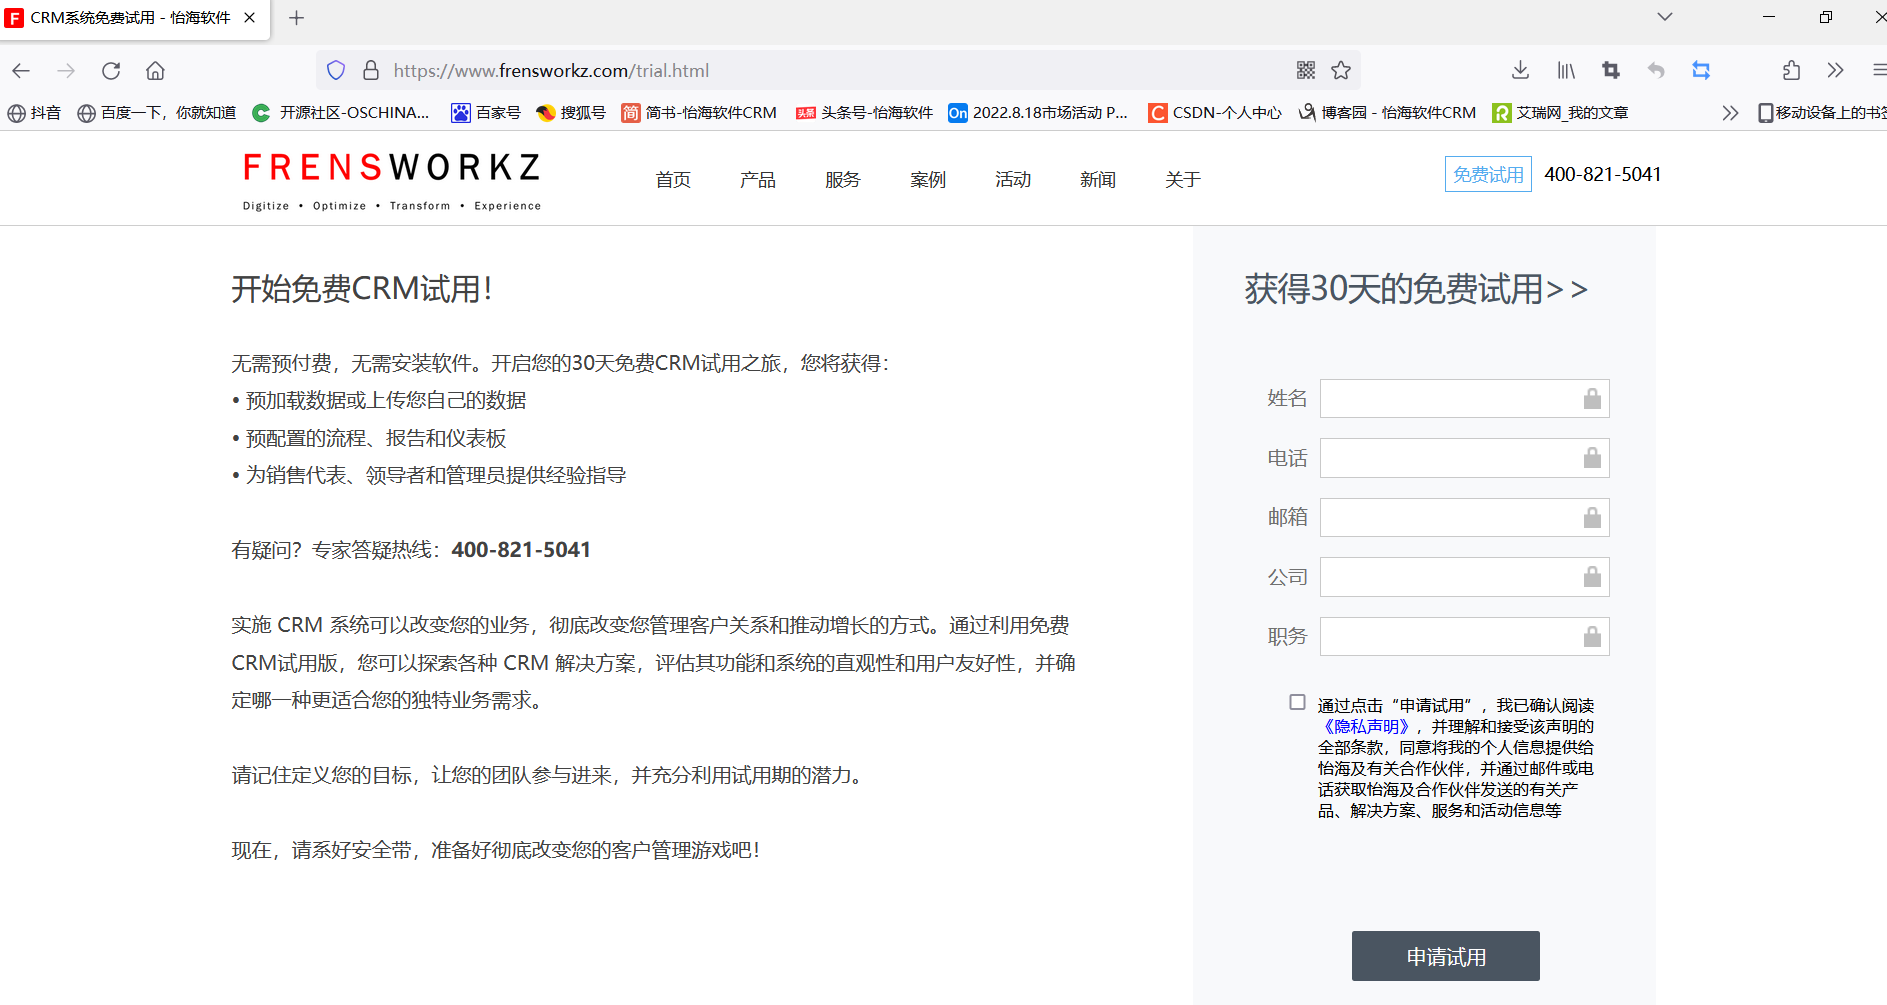Viewport: 1887px width, 1005px height.
Task: Click the extensions puzzle icon
Action: (1791, 71)
